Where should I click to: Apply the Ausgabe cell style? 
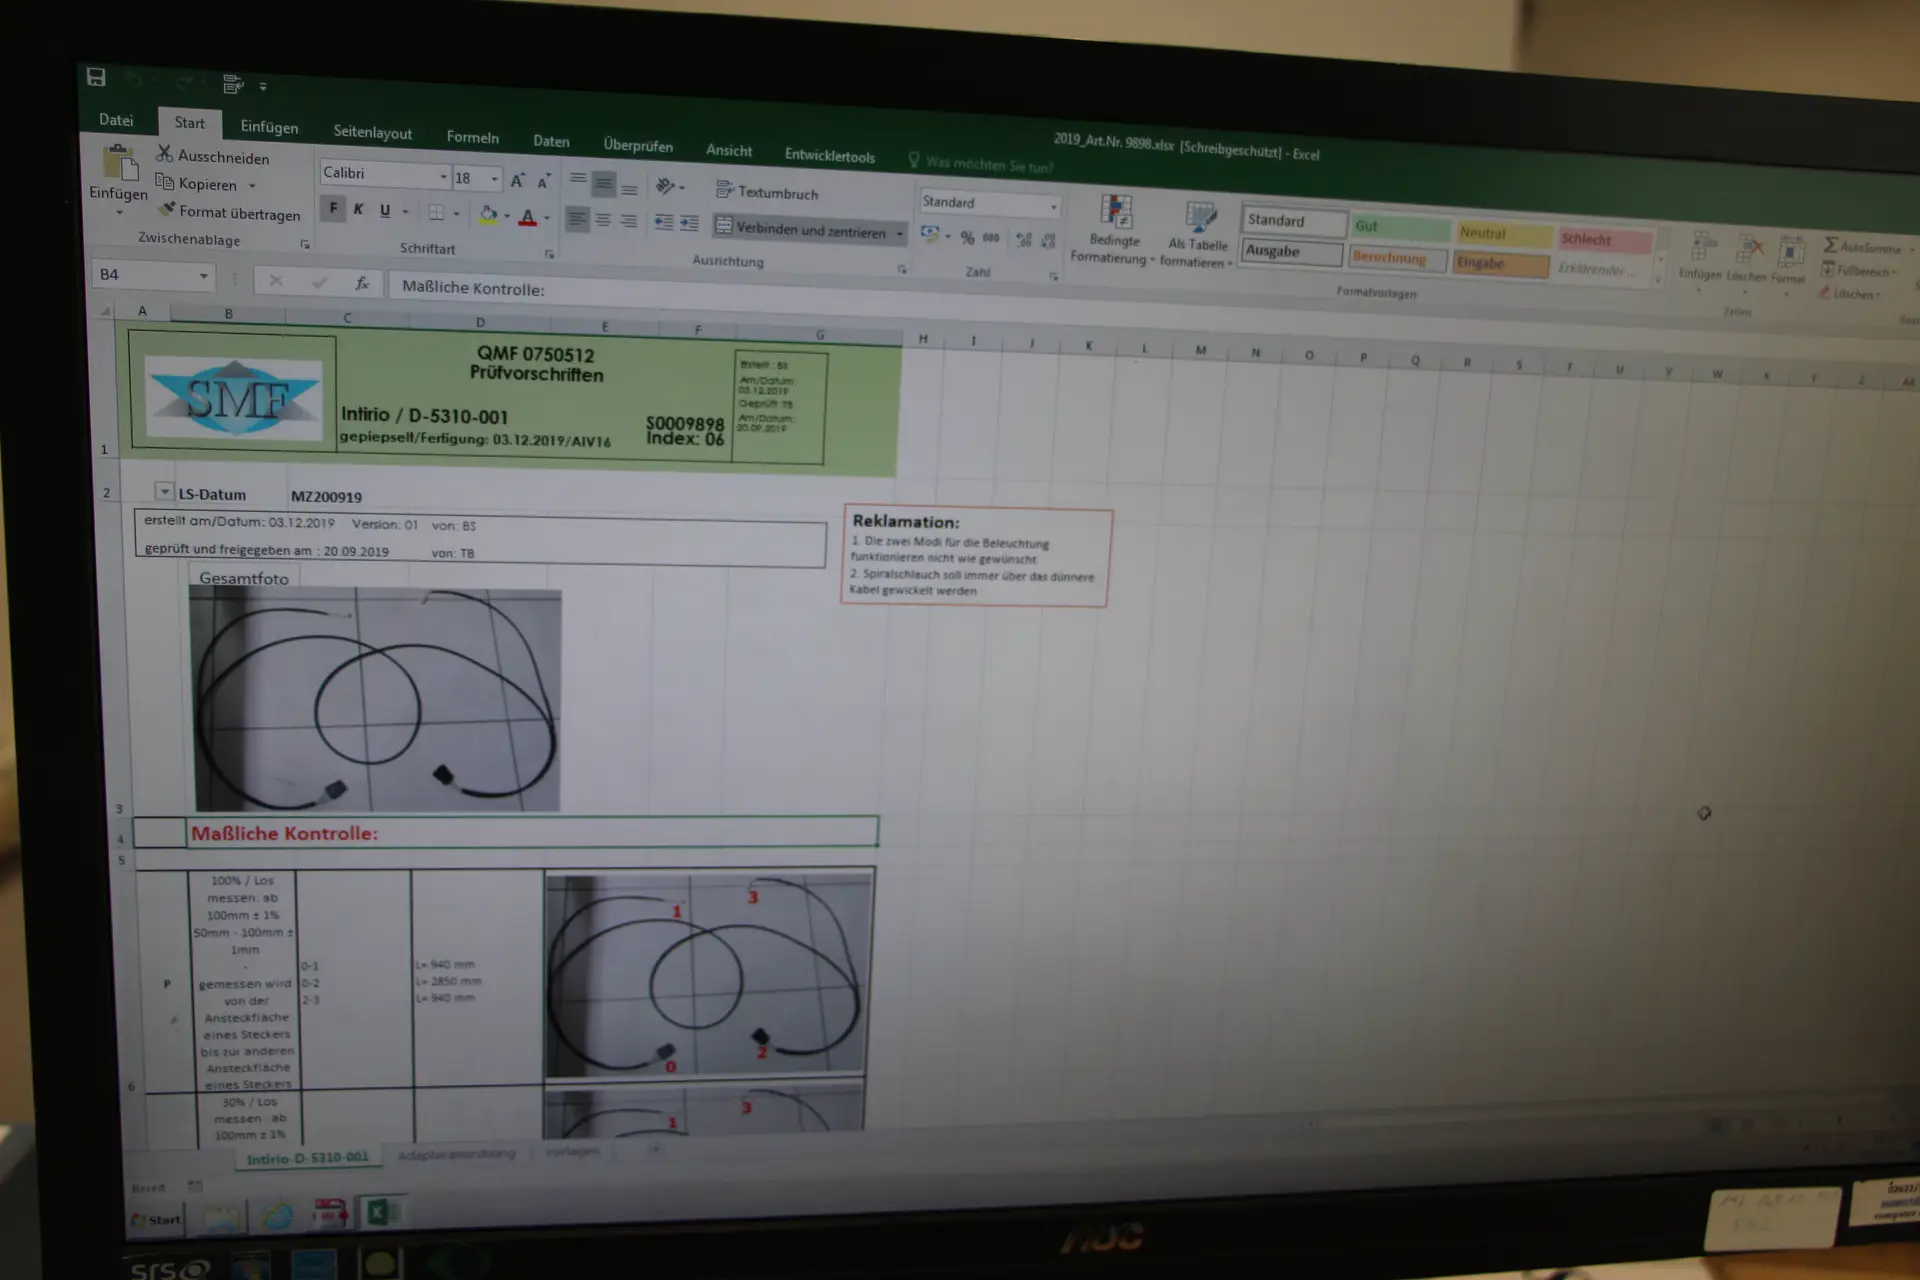point(1292,251)
